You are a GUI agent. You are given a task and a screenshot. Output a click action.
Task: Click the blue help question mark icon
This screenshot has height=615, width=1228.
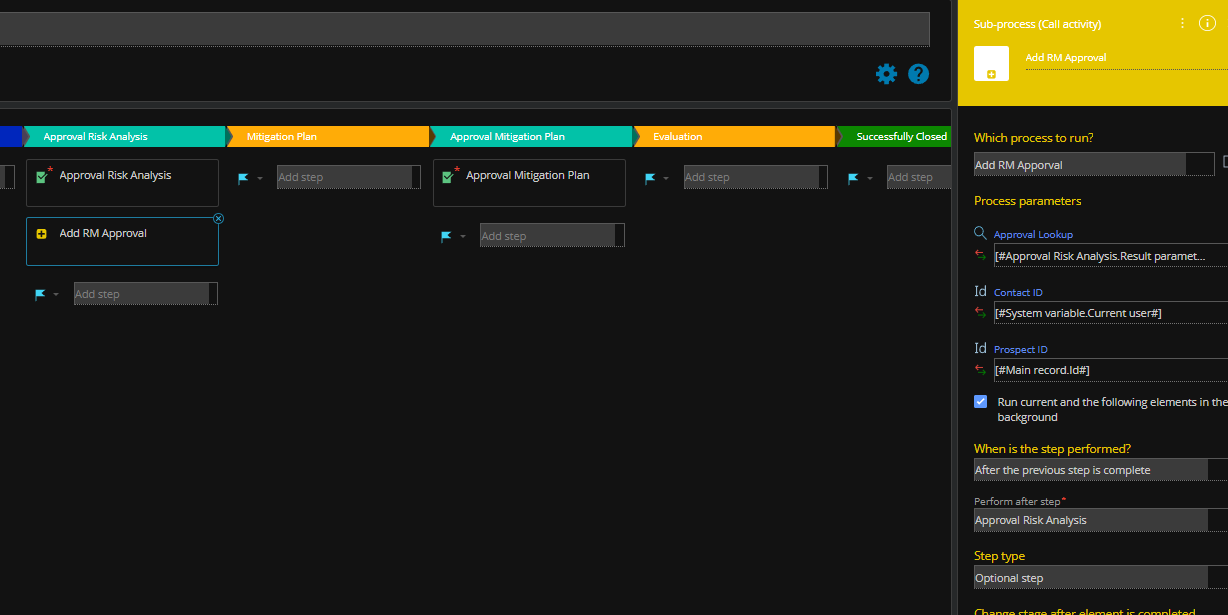(x=918, y=74)
